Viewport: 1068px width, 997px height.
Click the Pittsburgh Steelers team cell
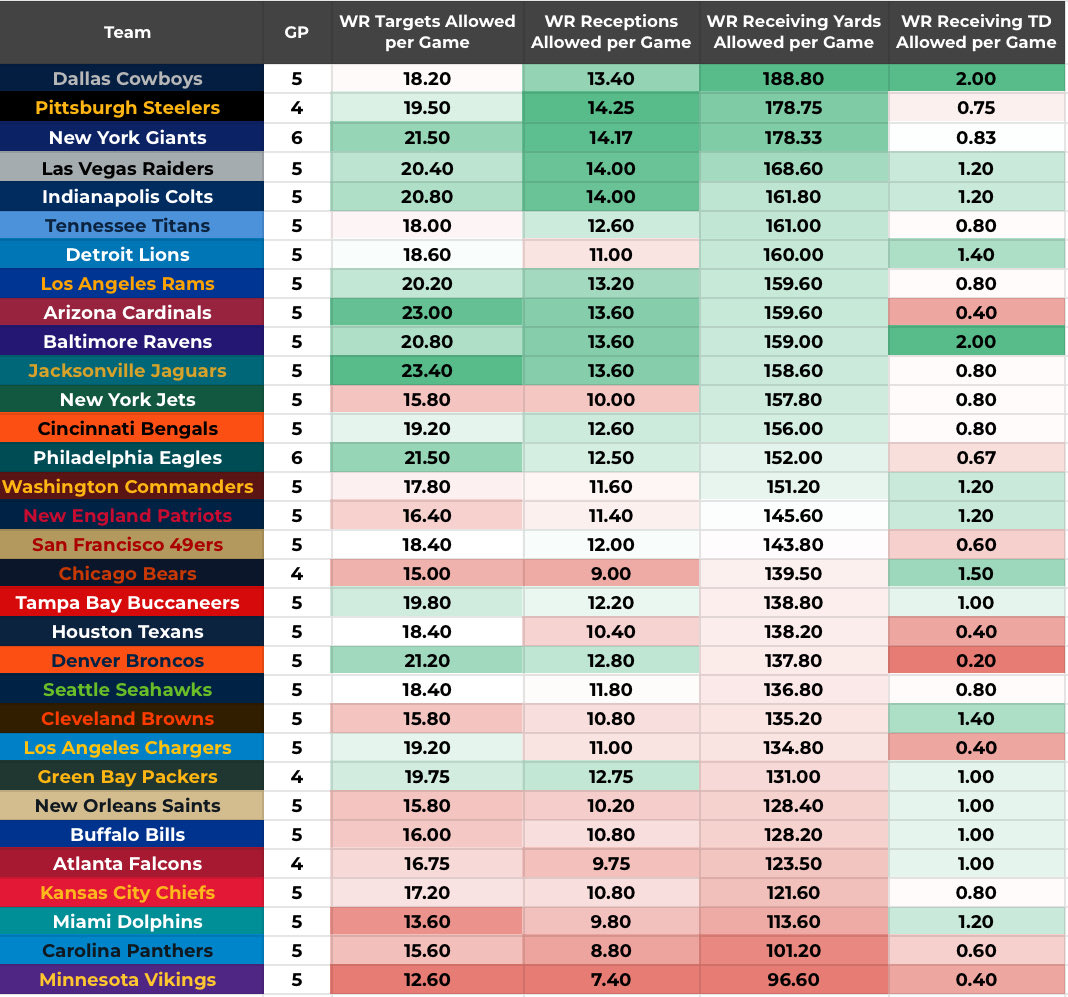pyautogui.click(x=131, y=108)
